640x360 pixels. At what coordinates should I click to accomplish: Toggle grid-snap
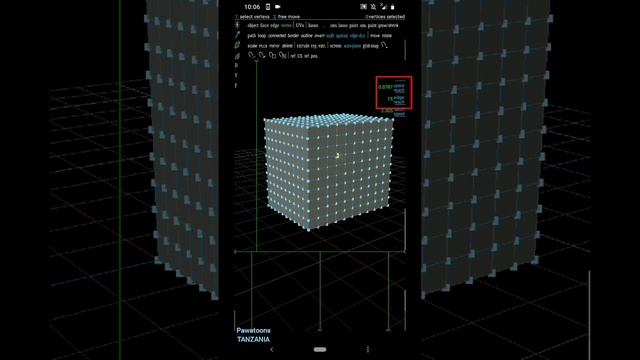(371, 46)
